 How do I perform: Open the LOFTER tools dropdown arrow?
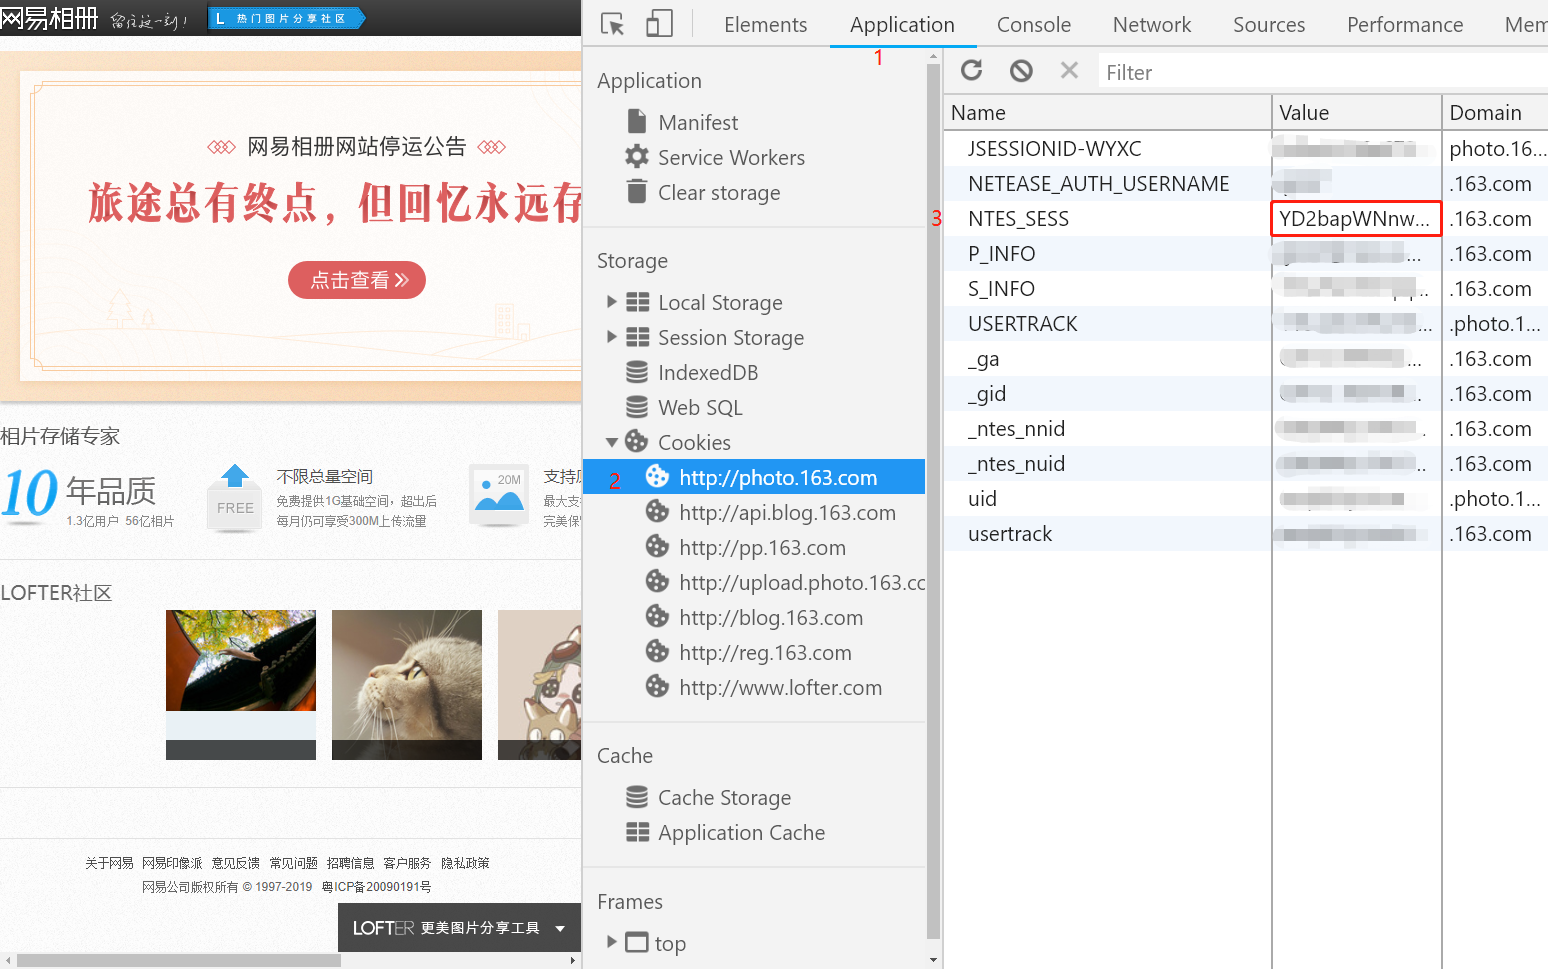coord(560,929)
